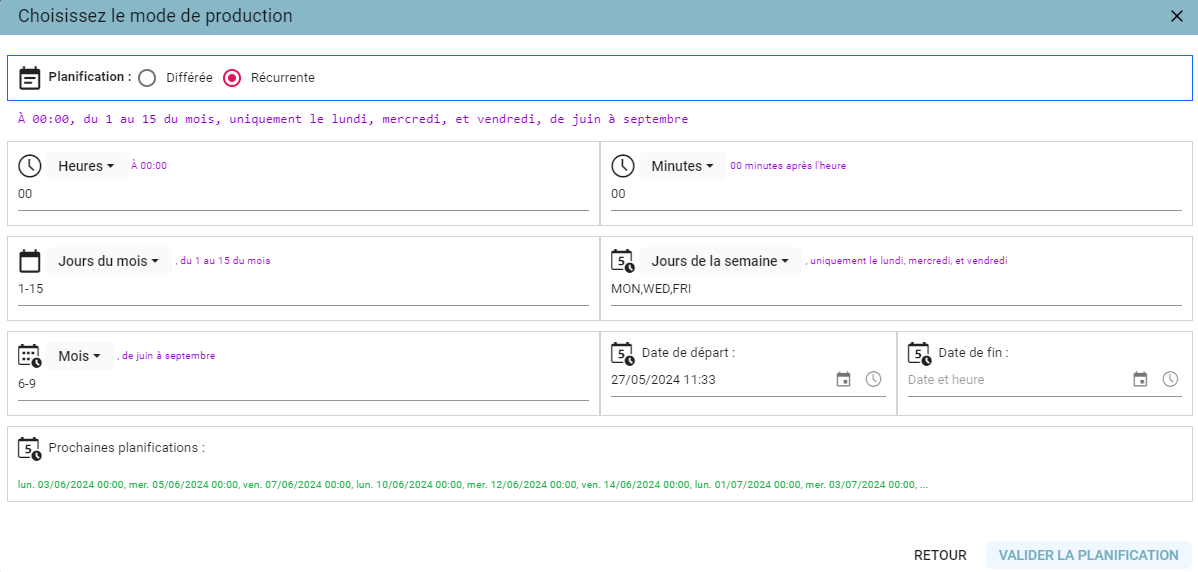This screenshot has width=1198, height=572.
Task: Open the Mois dropdown
Action: [x=79, y=356]
